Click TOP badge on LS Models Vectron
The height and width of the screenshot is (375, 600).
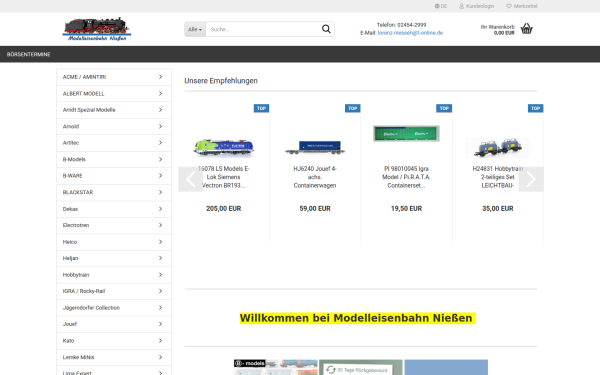tap(261, 108)
